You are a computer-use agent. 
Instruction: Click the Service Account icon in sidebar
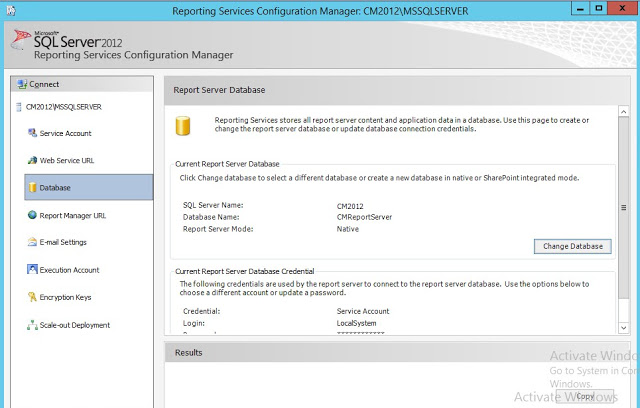(32, 133)
